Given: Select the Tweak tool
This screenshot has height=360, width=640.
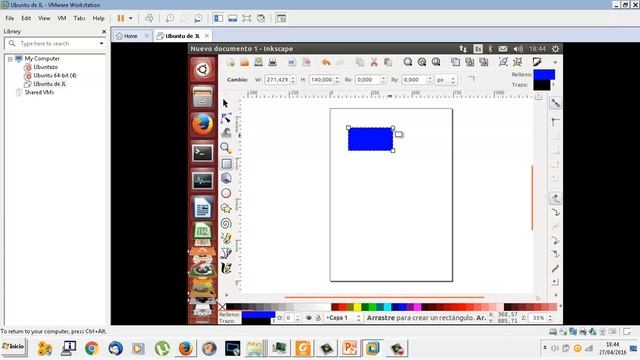Looking at the screenshot, I should pyautogui.click(x=226, y=133).
